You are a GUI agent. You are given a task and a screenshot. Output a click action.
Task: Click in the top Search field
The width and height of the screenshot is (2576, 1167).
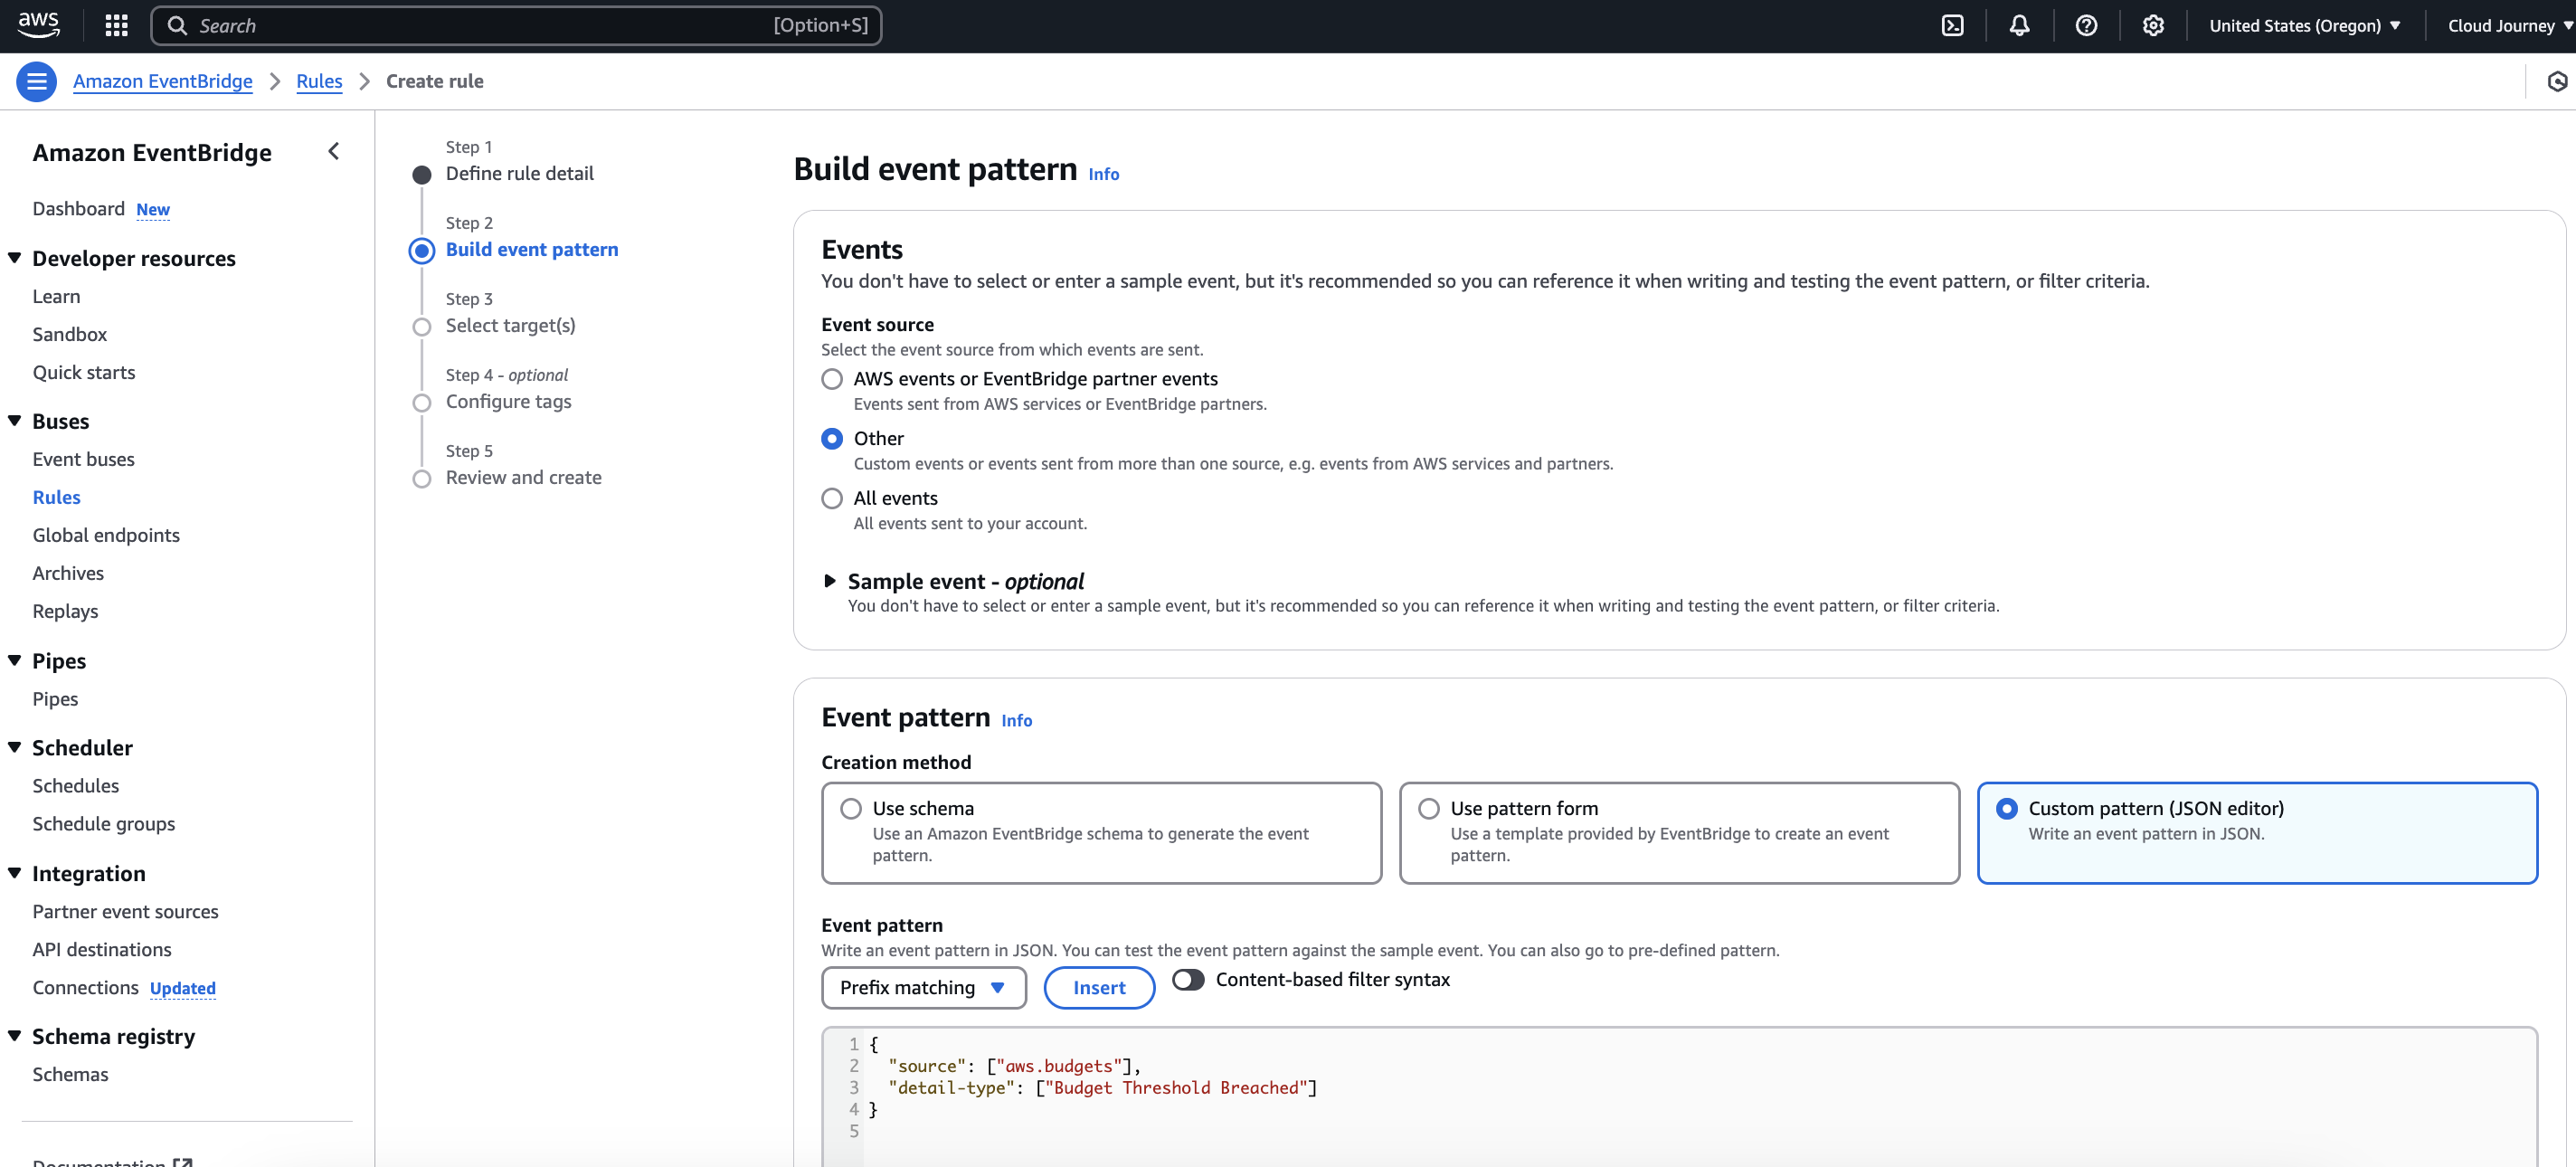click(516, 26)
